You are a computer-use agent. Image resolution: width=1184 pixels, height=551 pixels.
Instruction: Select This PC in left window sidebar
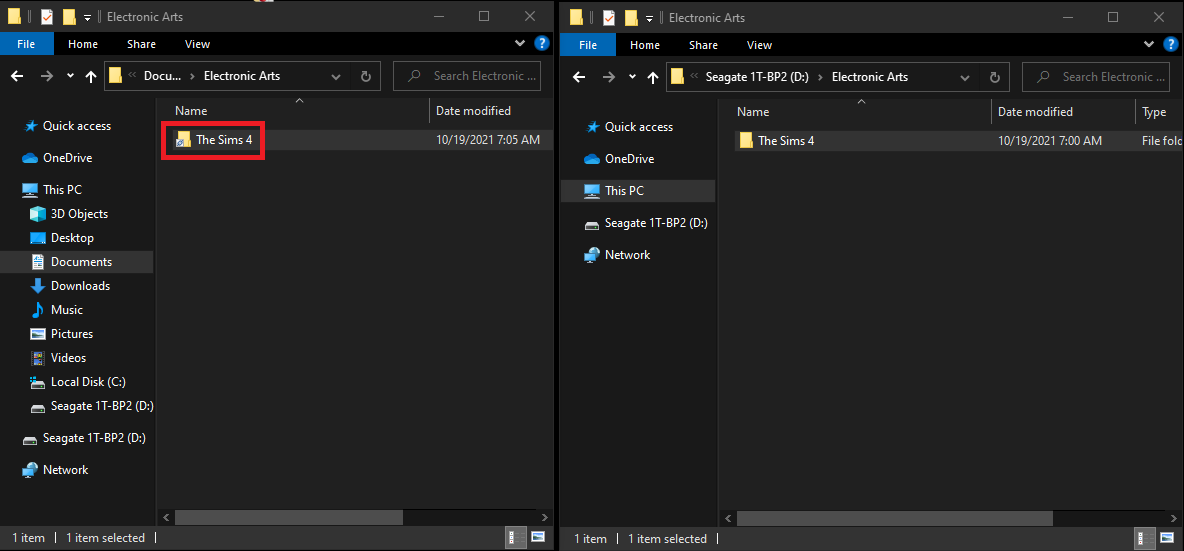[63, 189]
